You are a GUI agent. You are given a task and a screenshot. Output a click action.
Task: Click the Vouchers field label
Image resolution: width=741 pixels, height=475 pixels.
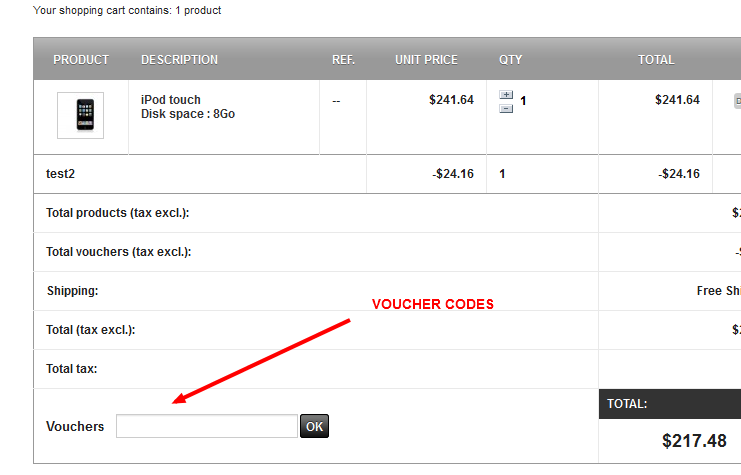[x=75, y=427]
